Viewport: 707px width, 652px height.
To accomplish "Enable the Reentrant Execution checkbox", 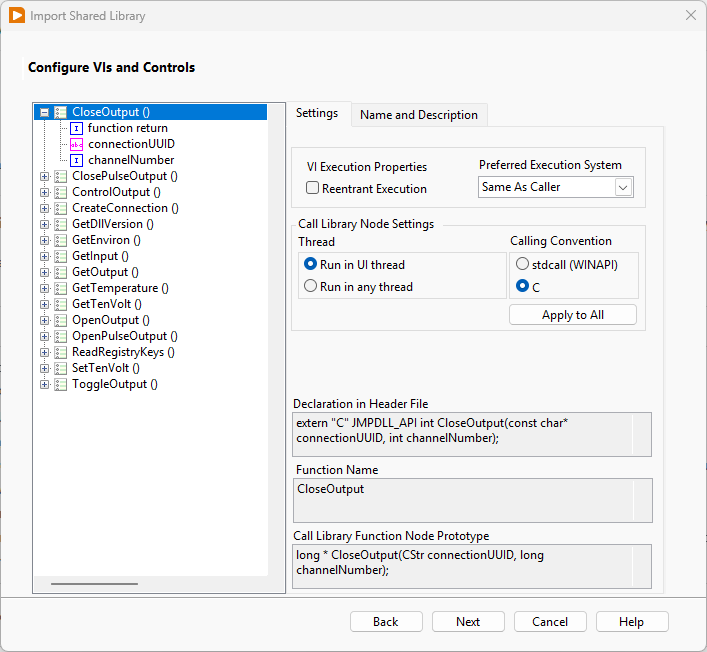I will tap(313, 188).
